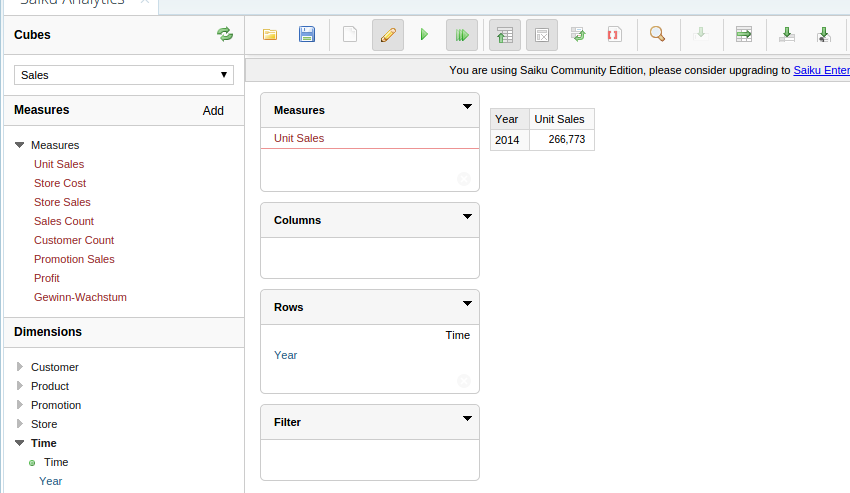Click the magnifier drill-through icon
Screen dimensions: 850x493
click(657, 34)
